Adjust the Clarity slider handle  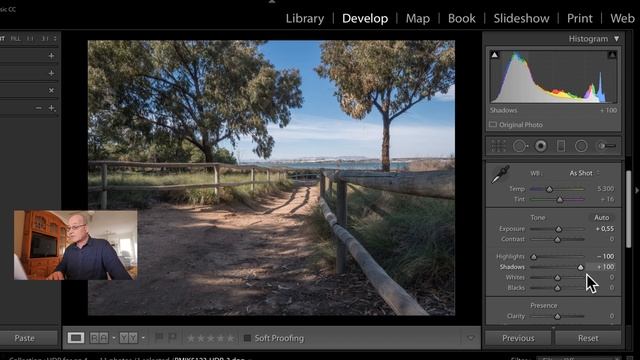click(558, 316)
